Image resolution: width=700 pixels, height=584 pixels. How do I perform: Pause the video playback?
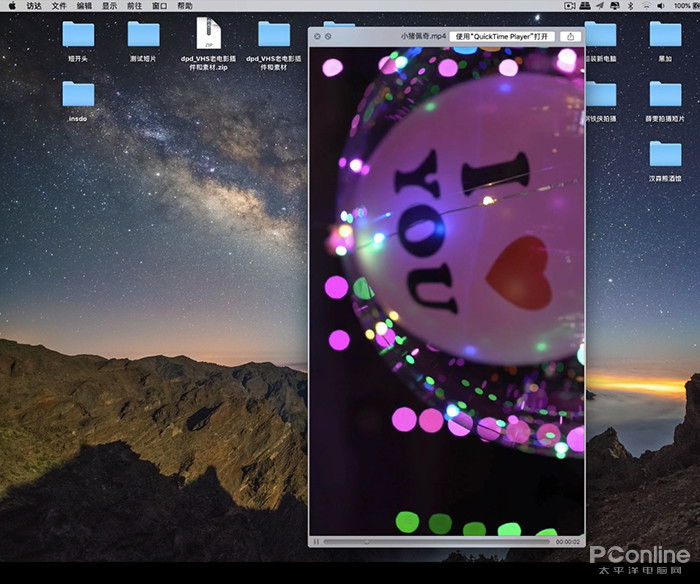click(x=317, y=541)
